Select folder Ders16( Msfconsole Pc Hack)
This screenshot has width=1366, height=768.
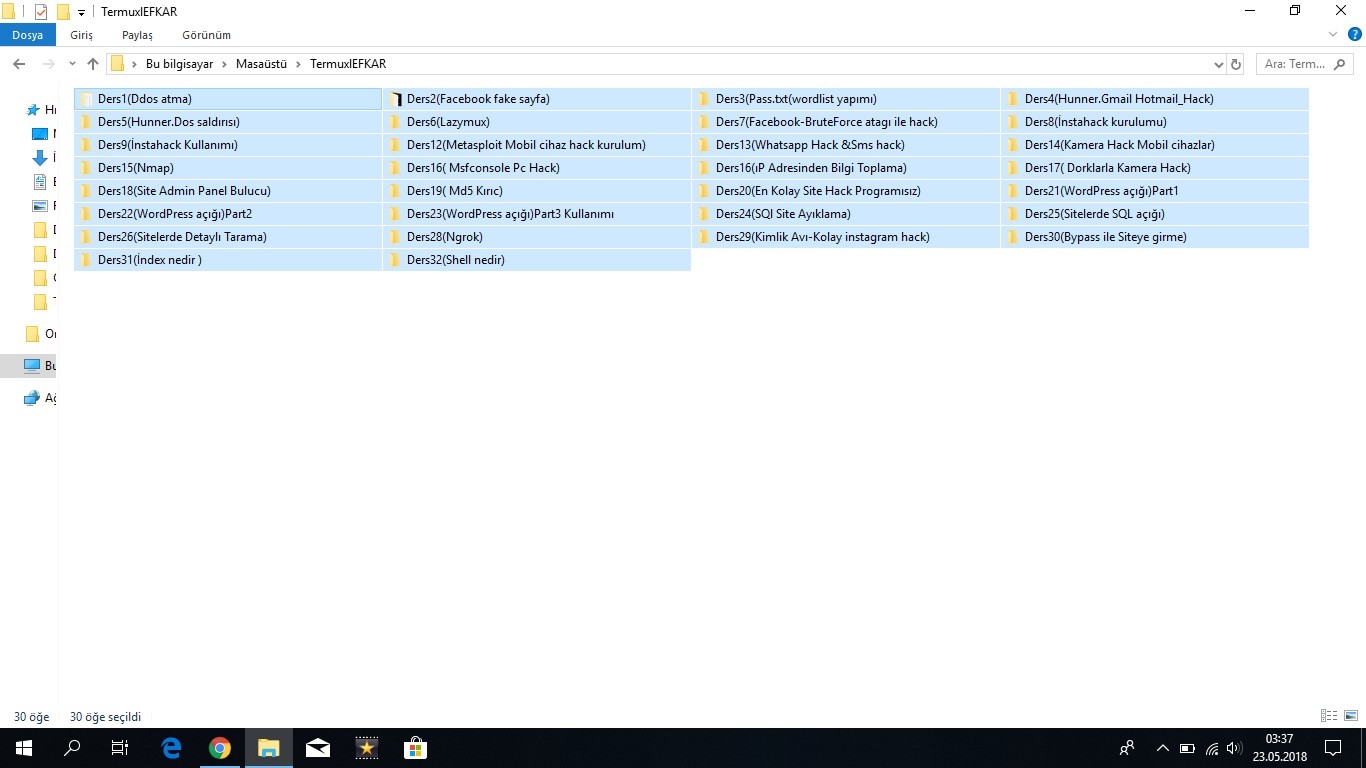click(537, 168)
